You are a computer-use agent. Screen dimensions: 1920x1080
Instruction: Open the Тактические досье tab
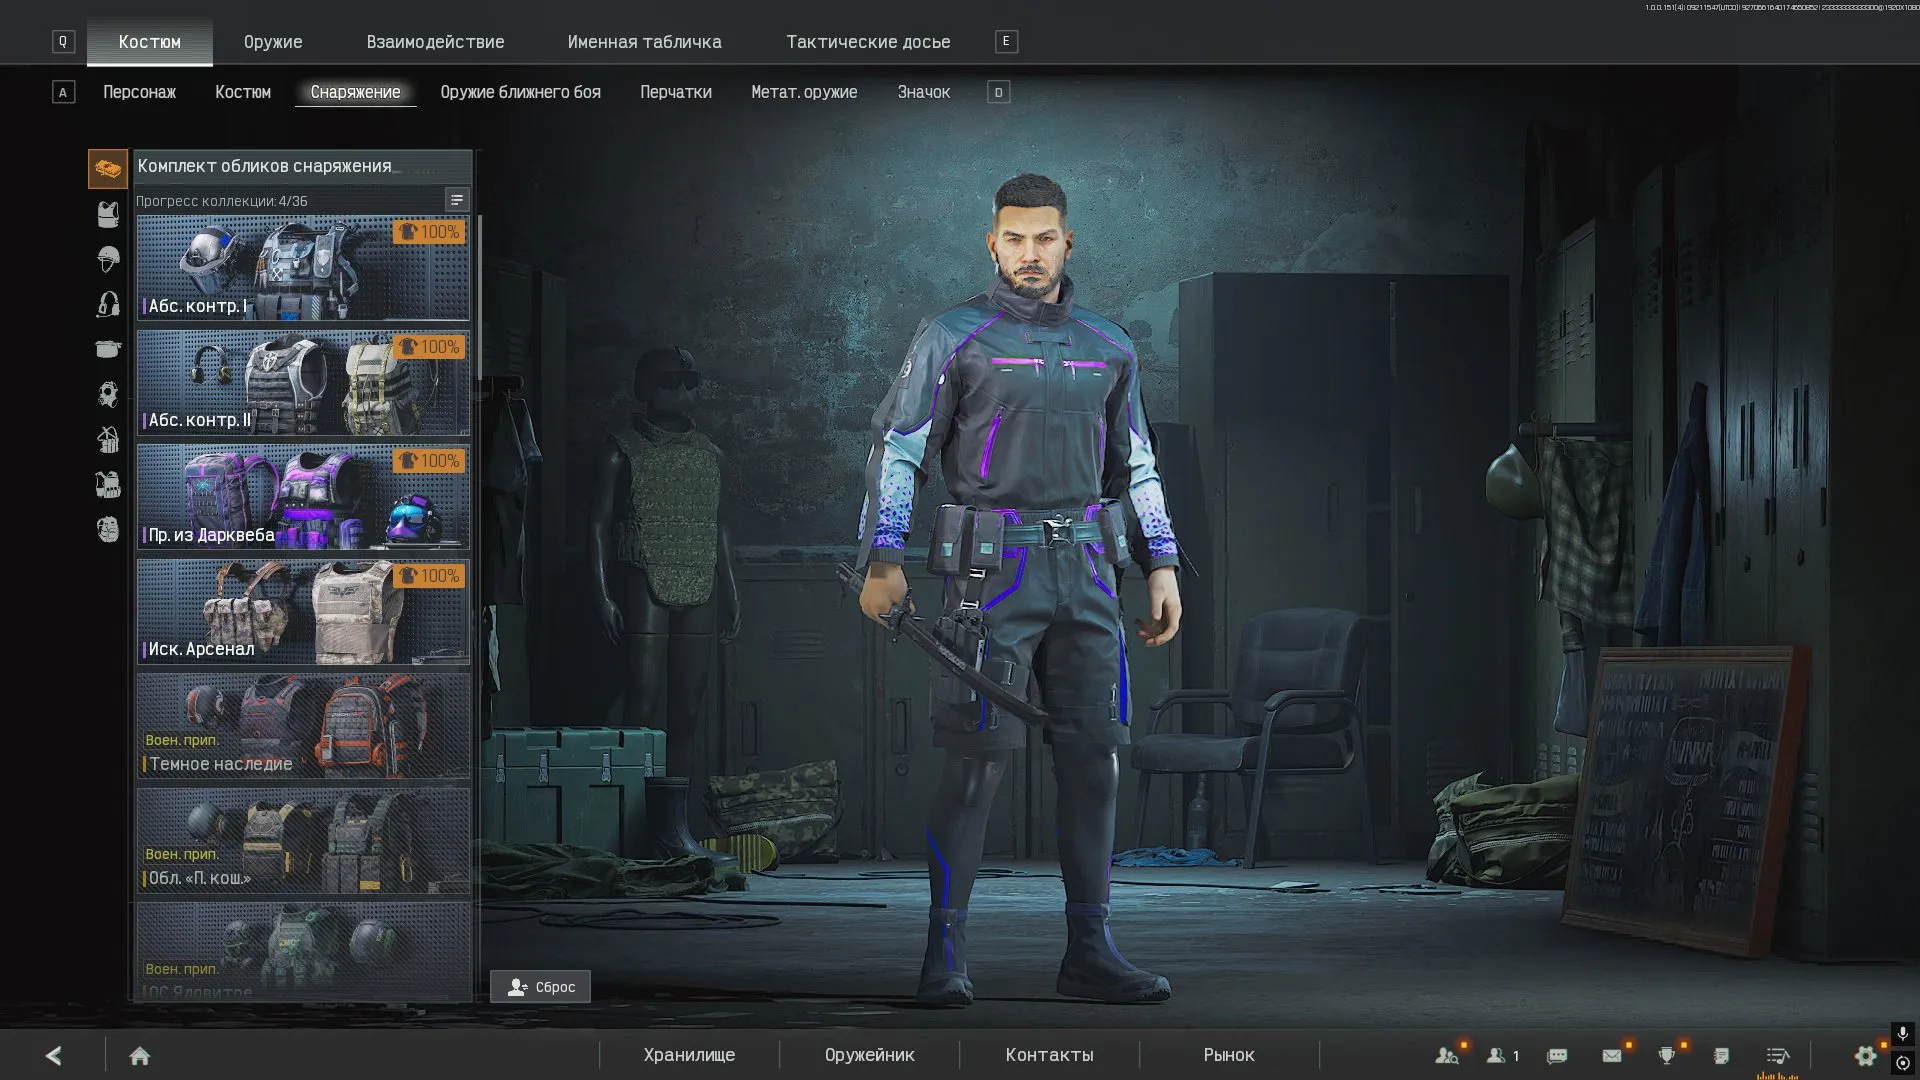point(868,42)
